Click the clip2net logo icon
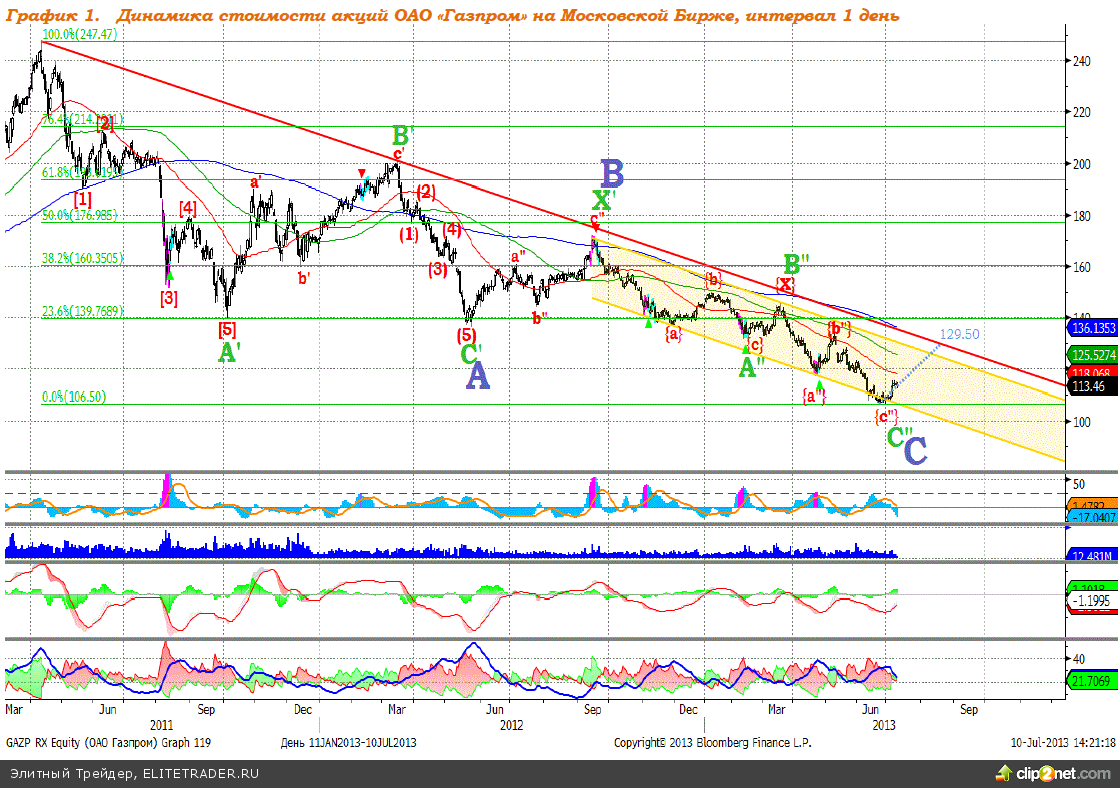 point(1004,773)
